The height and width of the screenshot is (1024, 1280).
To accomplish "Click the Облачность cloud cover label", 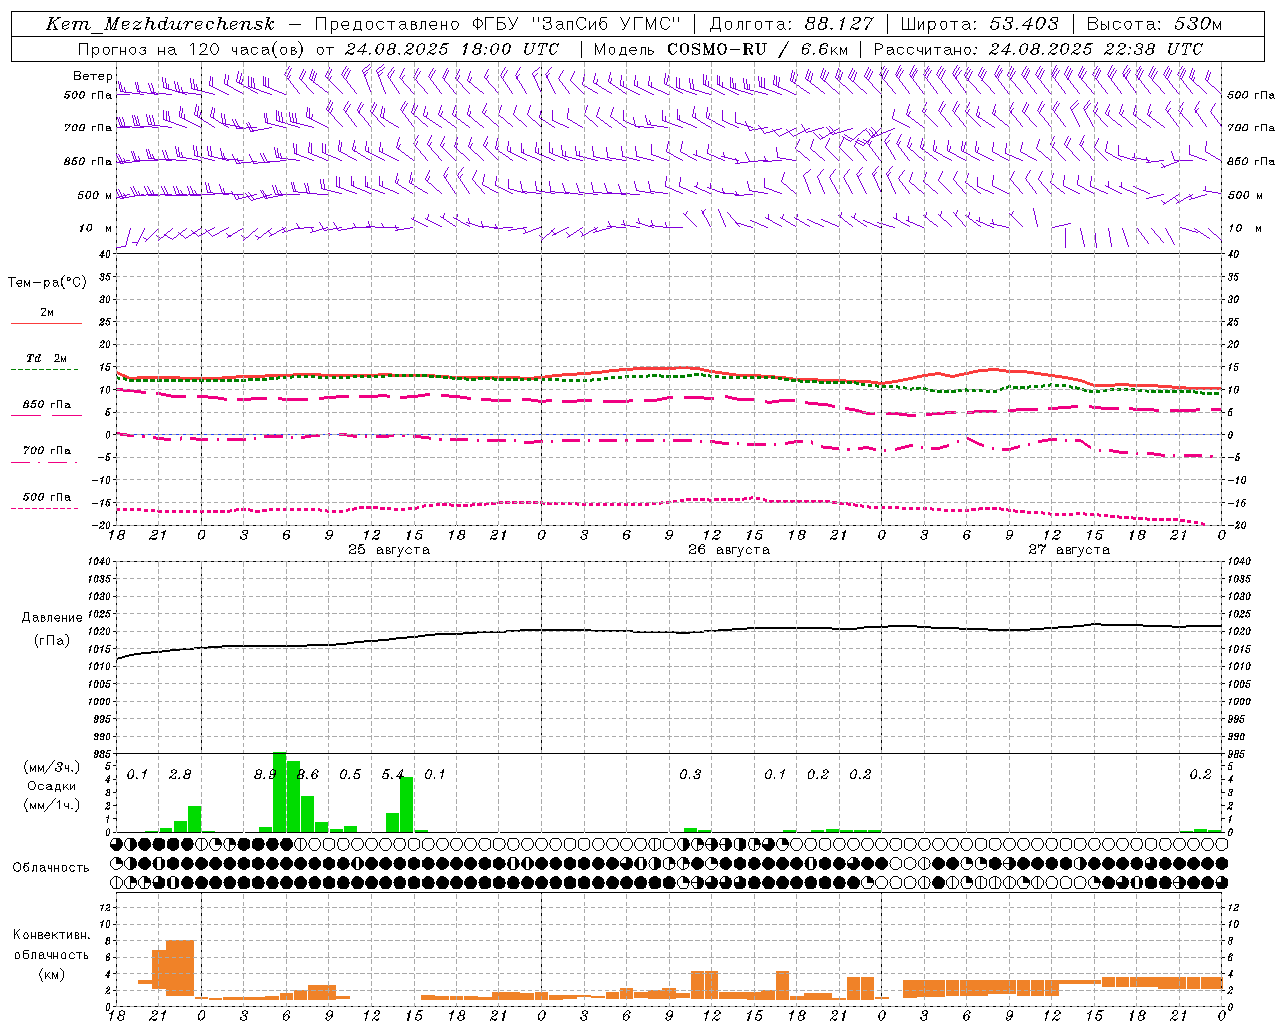I will [51, 867].
